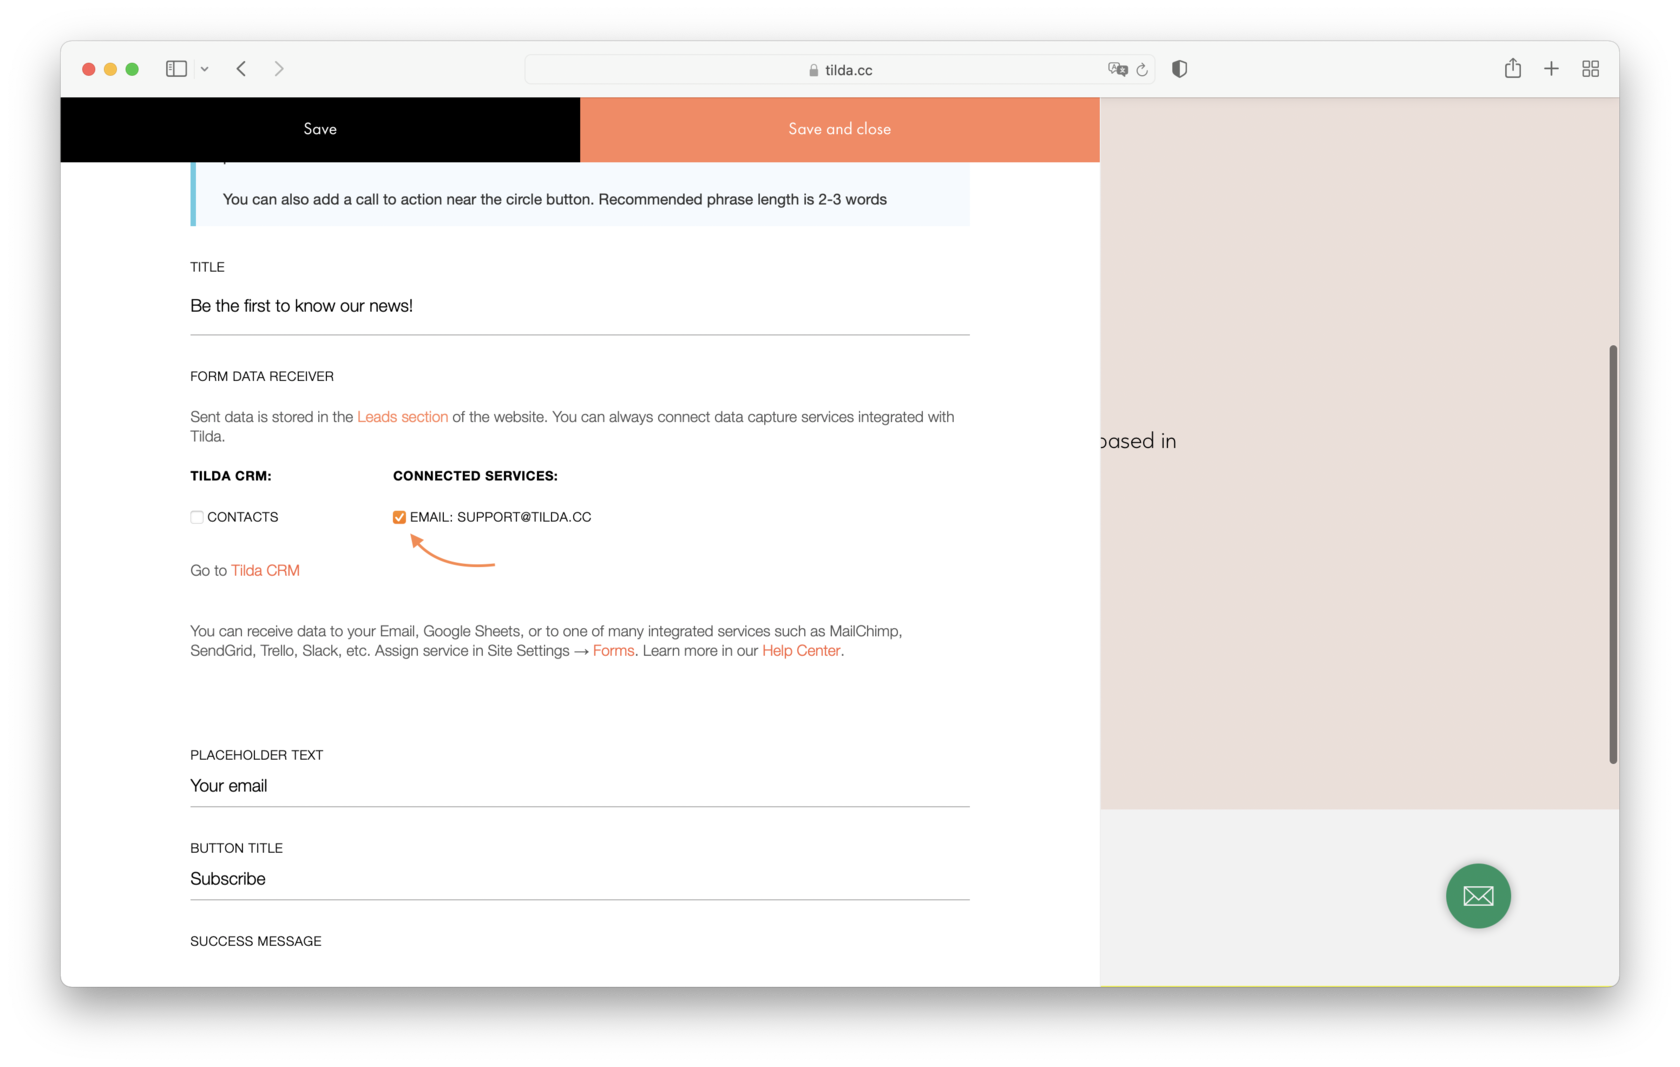Follow the Go to Tilda CRM link
Viewport: 1680px width, 1067px height.
pyautogui.click(x=265, y=570)
